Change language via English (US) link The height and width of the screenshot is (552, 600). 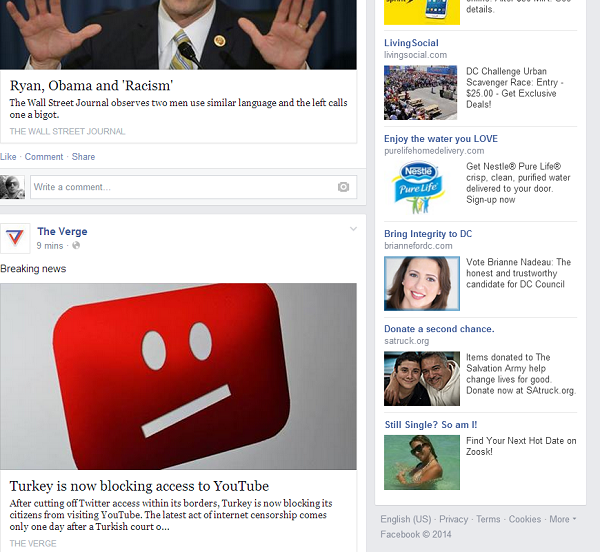406,519
